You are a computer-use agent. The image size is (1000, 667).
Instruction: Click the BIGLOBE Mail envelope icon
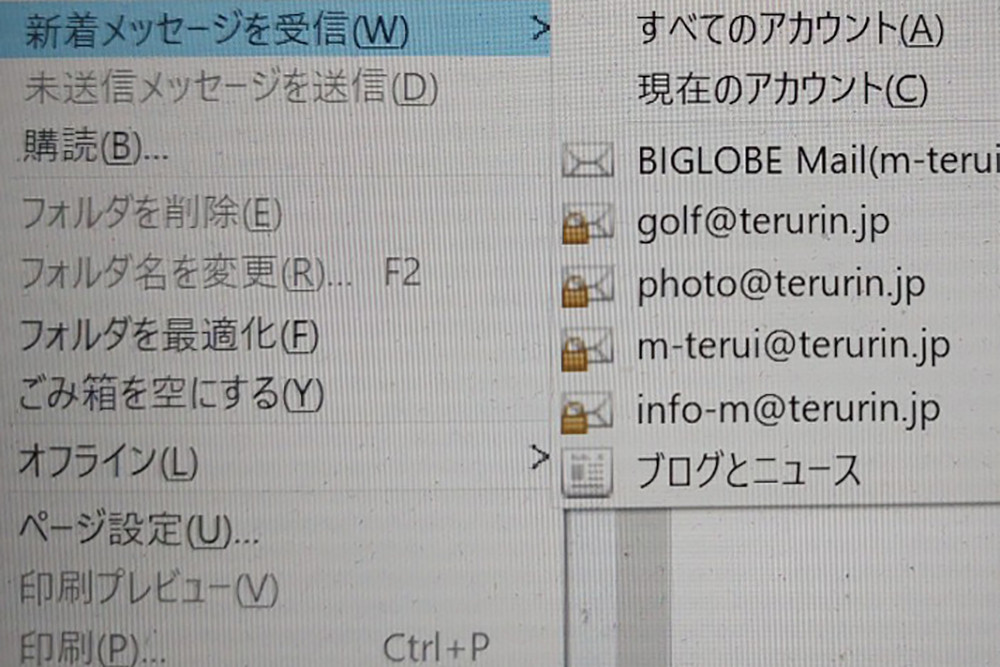tap(588, 161)
